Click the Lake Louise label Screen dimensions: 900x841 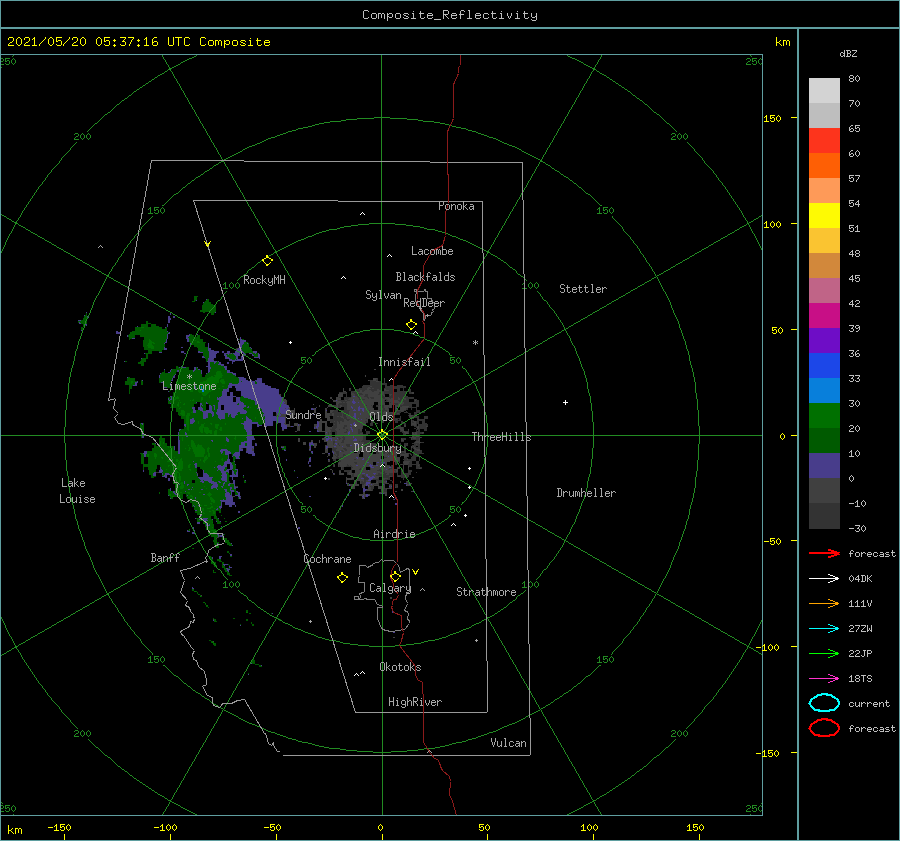[77, 491]
